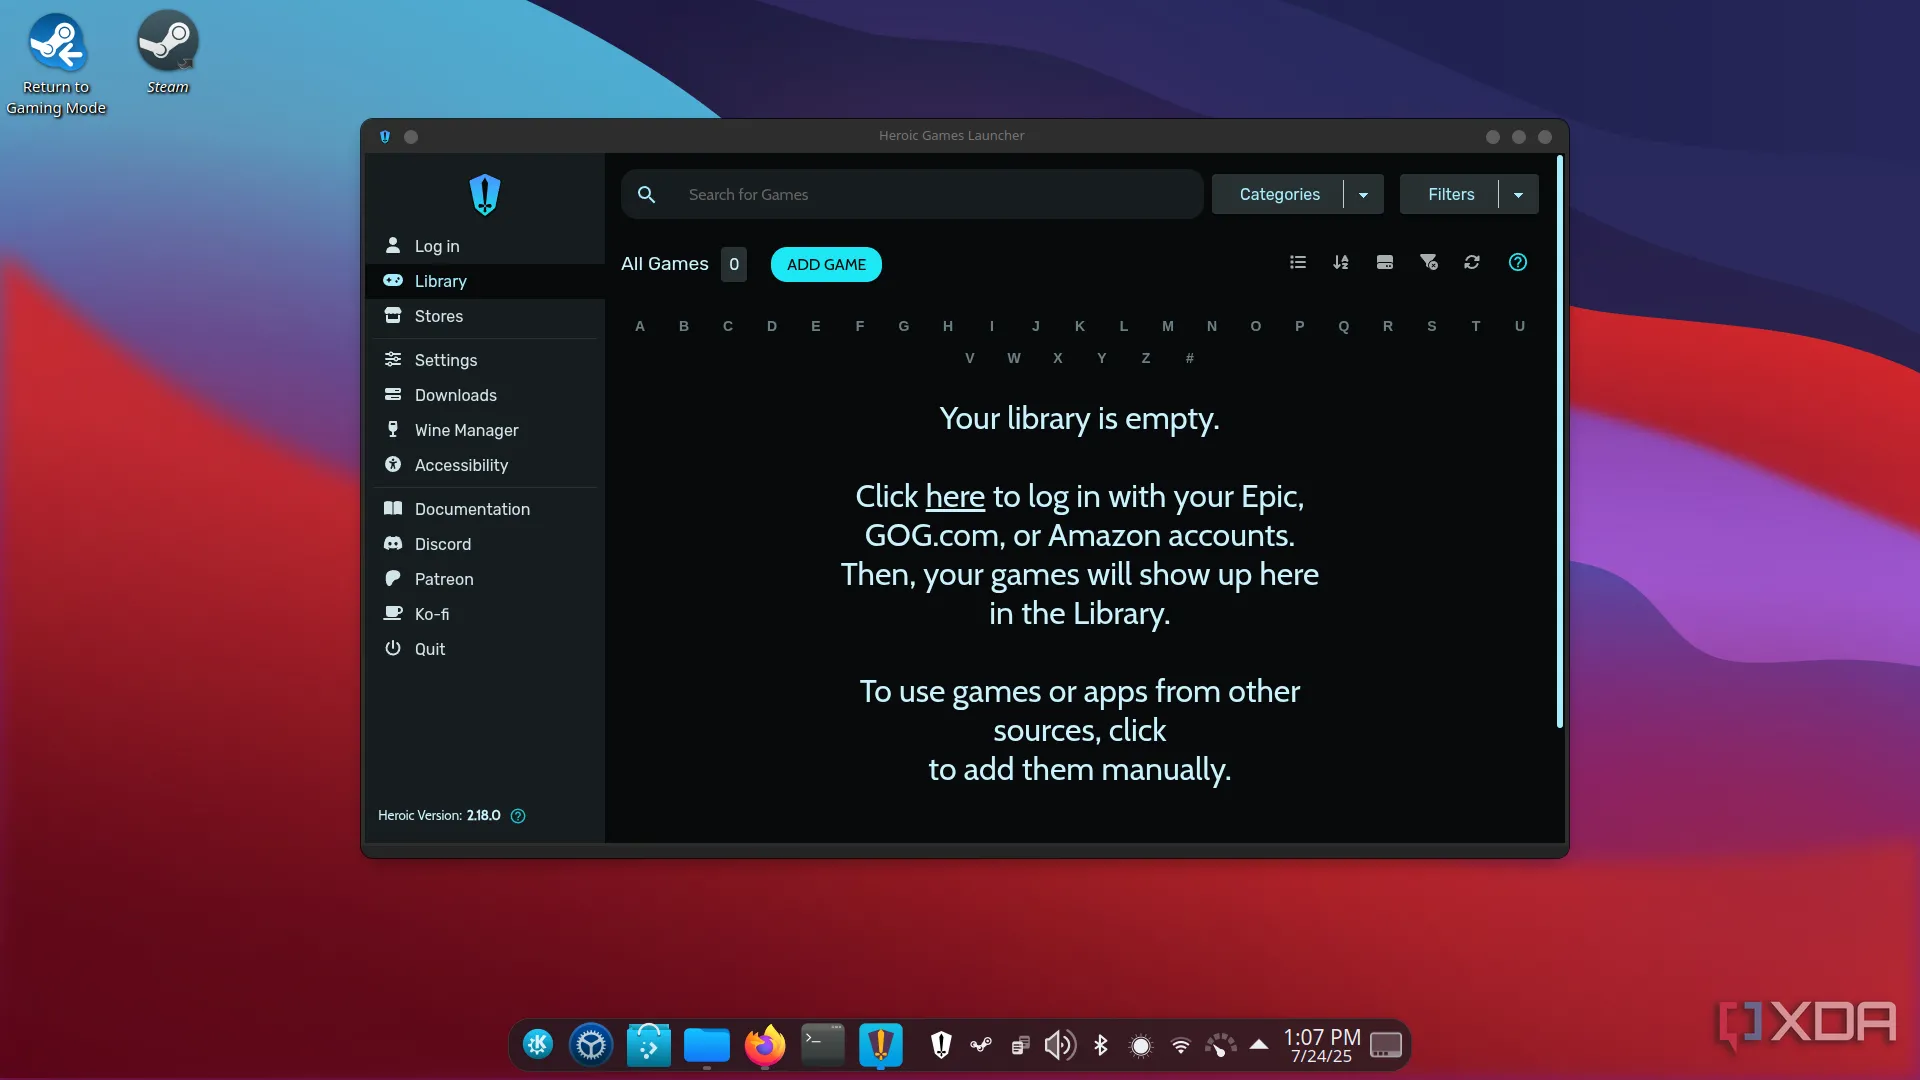The image size is (1920, 1080).
Task: Open the Konsole terminal from taskbar
Action: pyautogui.click(x=823, y=1045)
